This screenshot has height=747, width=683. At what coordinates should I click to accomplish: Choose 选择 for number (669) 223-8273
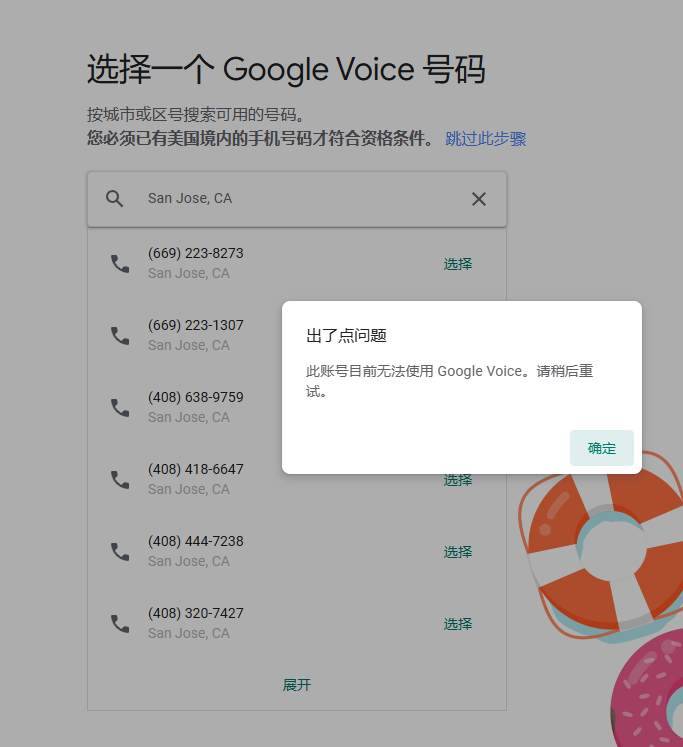[458, 264]
